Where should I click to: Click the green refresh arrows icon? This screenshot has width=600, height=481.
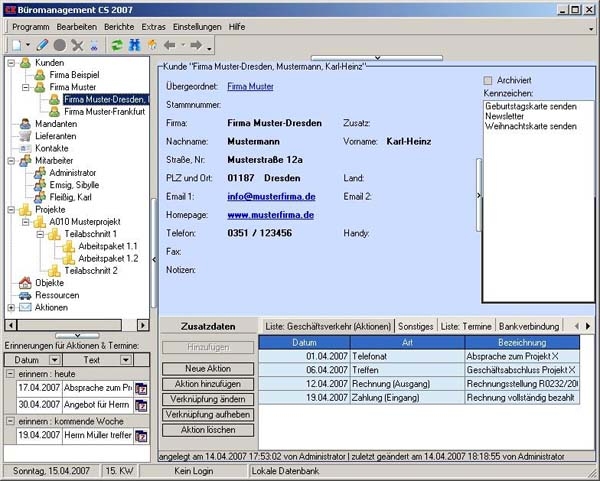click(116, 45)
